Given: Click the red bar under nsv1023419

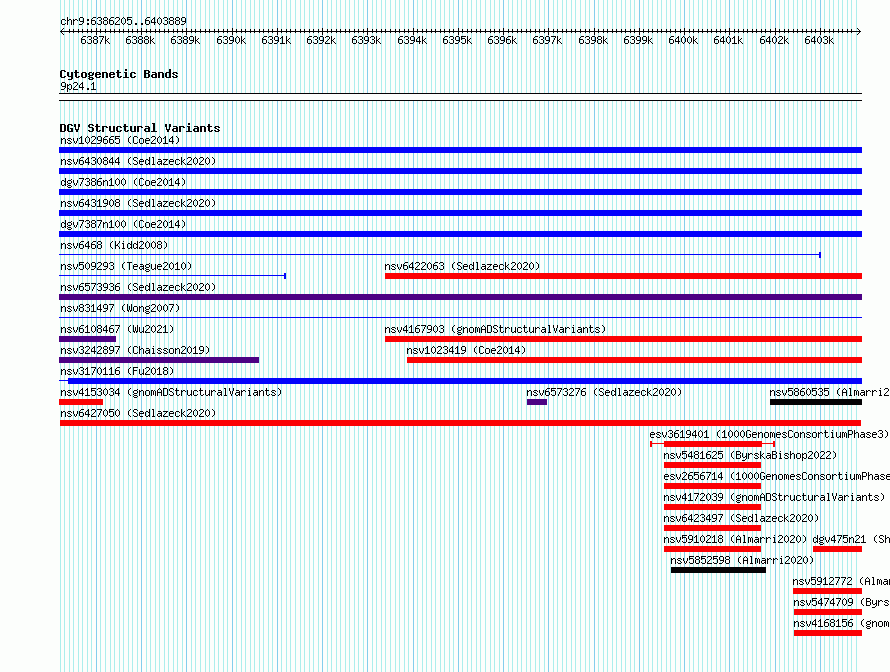Looking at the screenshot, I should (x=635, y=360).
